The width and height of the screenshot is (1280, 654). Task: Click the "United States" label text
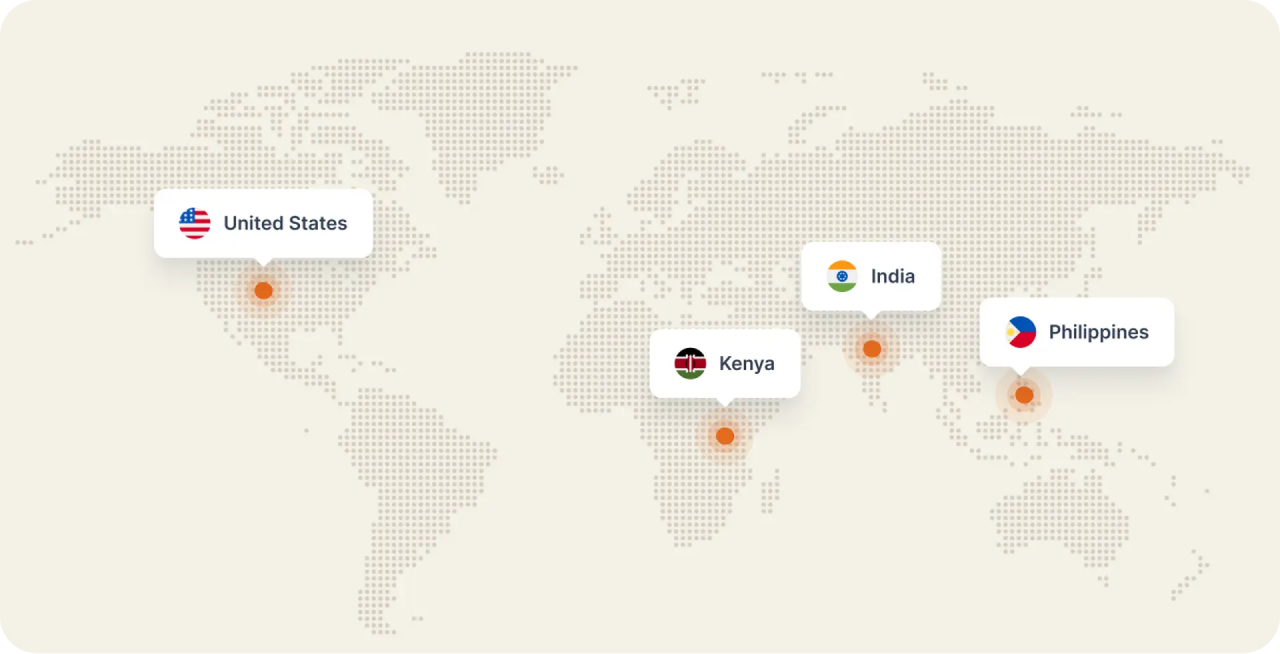pos(285,223)
